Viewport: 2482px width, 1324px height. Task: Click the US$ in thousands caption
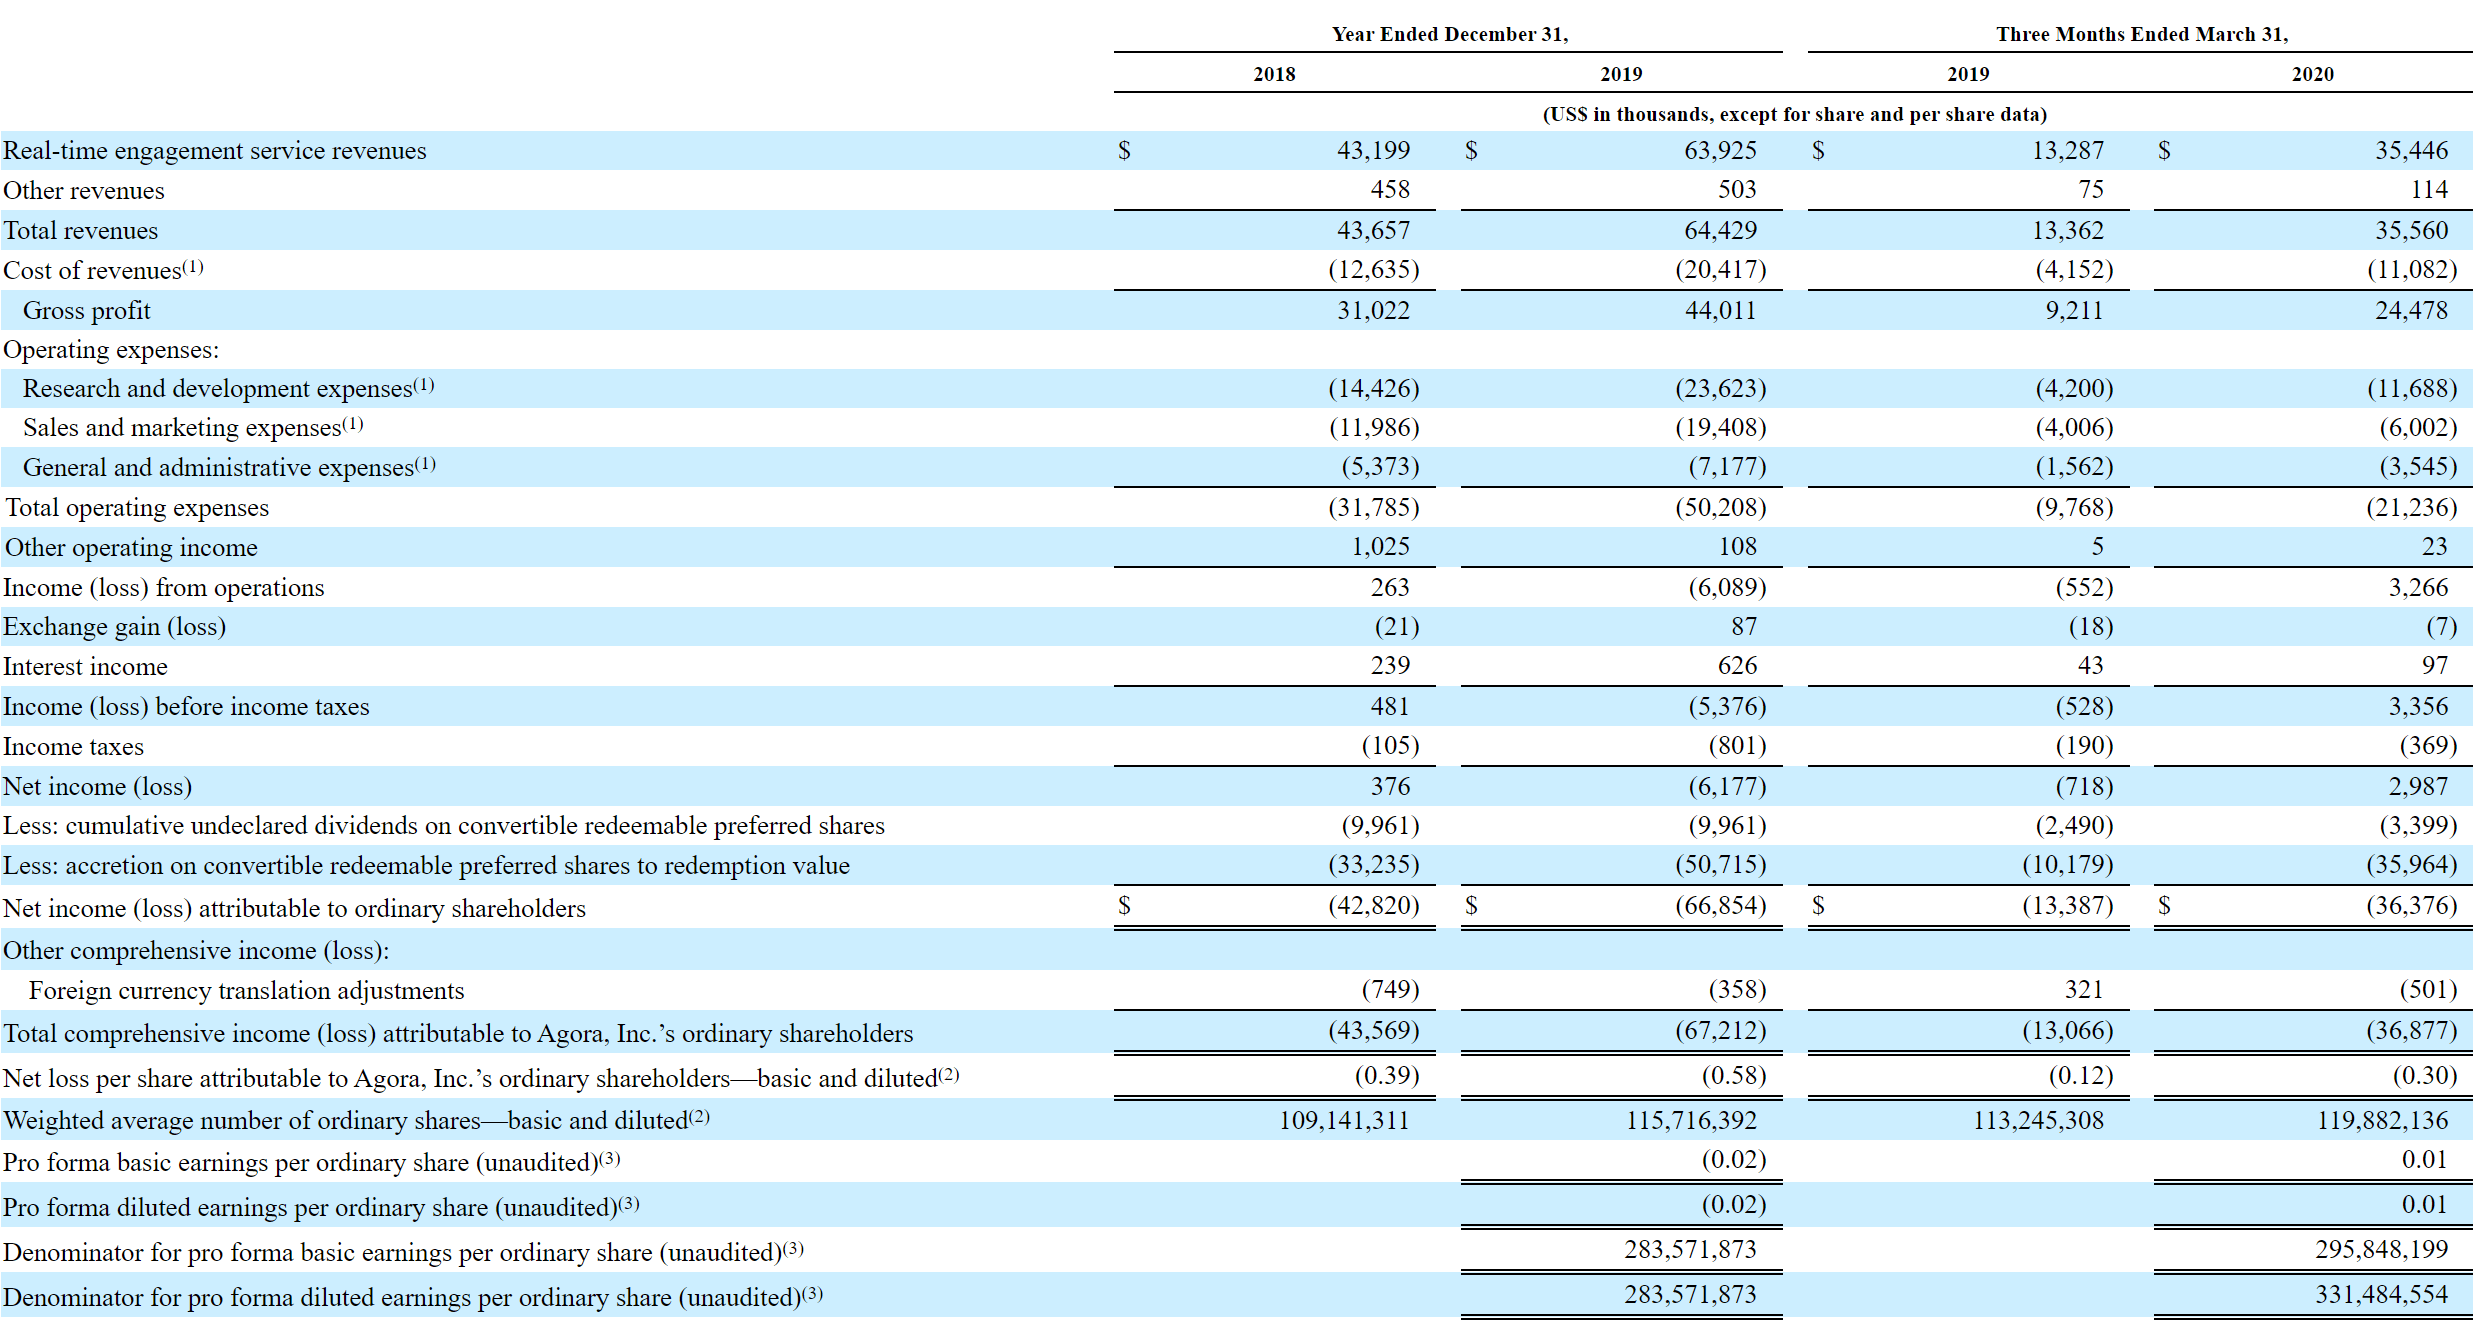(1794, 114)
